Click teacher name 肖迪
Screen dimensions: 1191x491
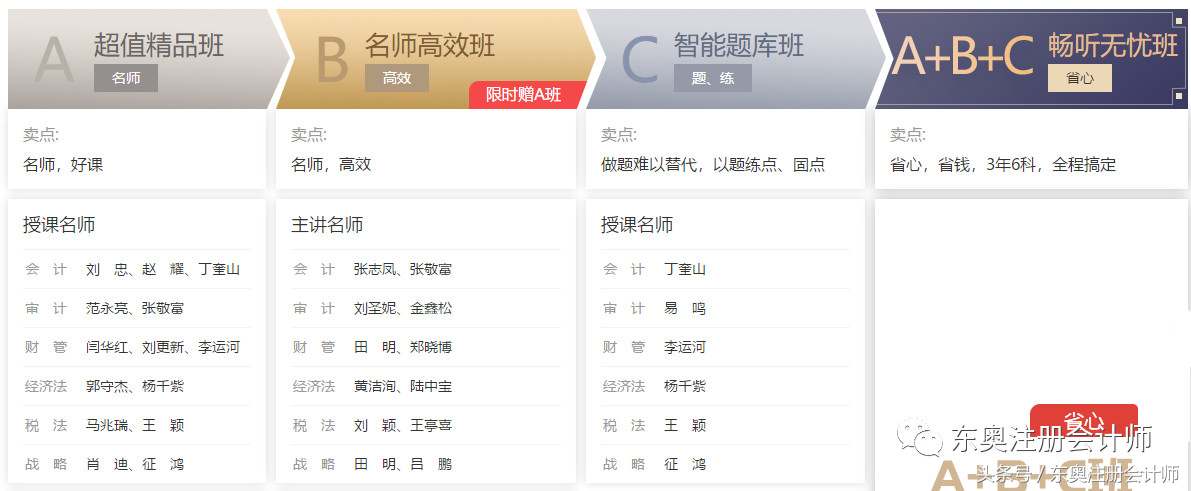coord(107,464)
